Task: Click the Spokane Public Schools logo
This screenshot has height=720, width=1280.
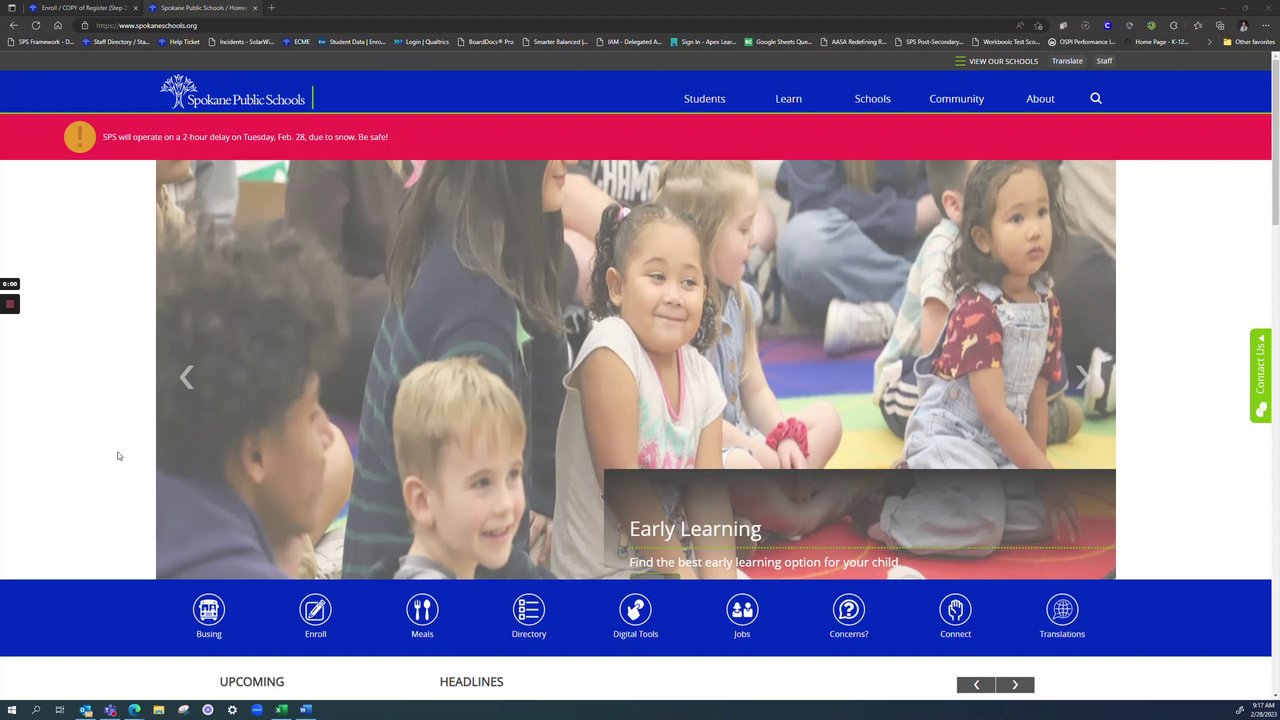Action: [x=233, y=93]
